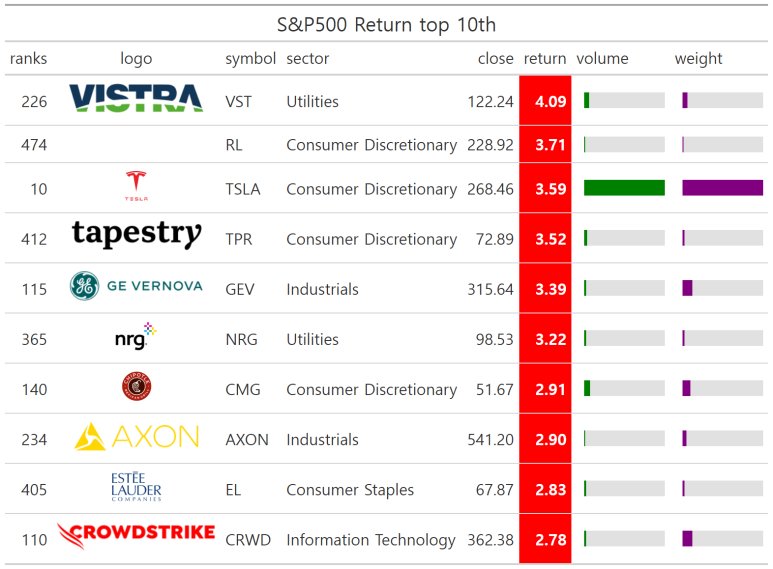773x569 pixels.
Task: Click the AXON logo
Action: point(137,437)
